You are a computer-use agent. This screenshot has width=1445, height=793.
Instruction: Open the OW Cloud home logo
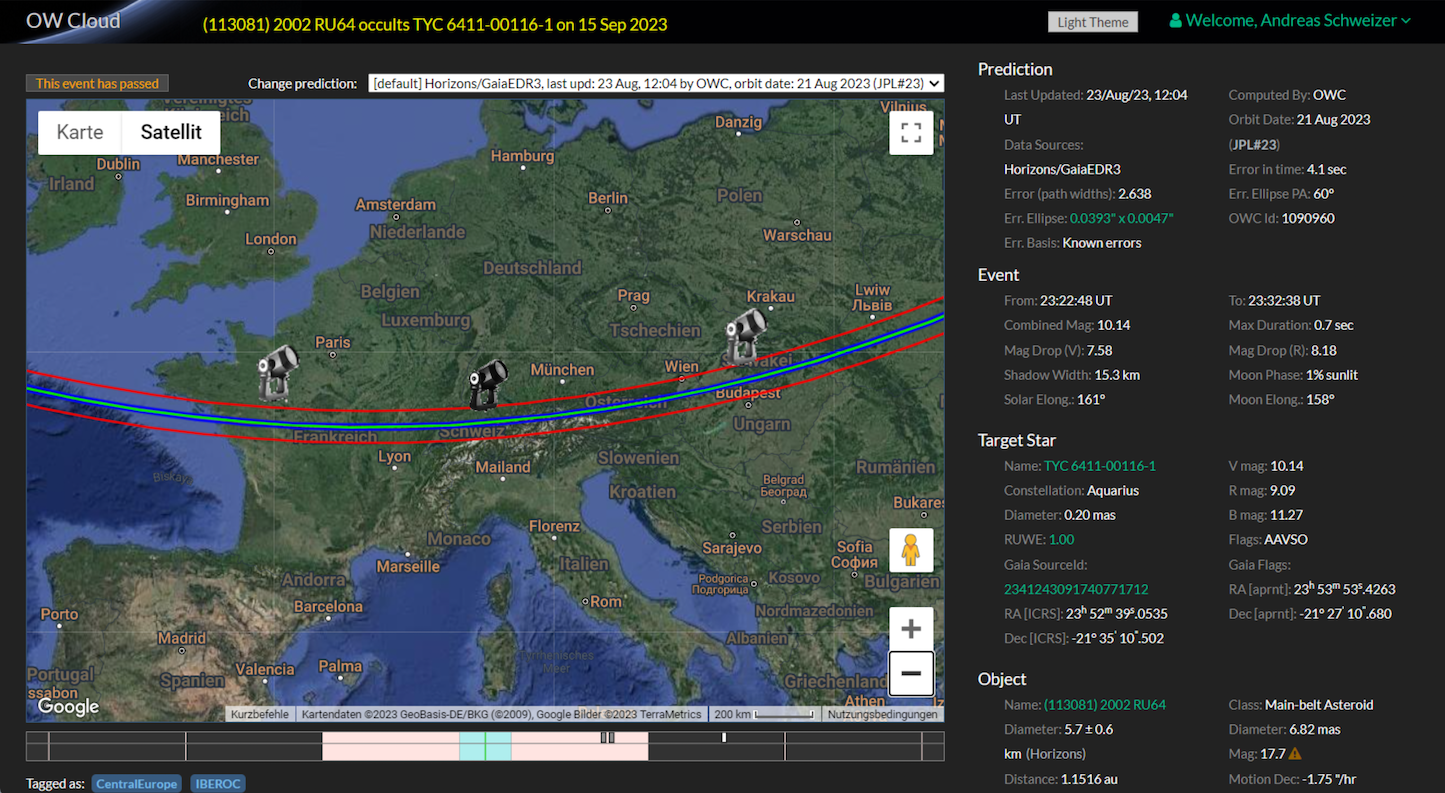[x=73, y=21]
